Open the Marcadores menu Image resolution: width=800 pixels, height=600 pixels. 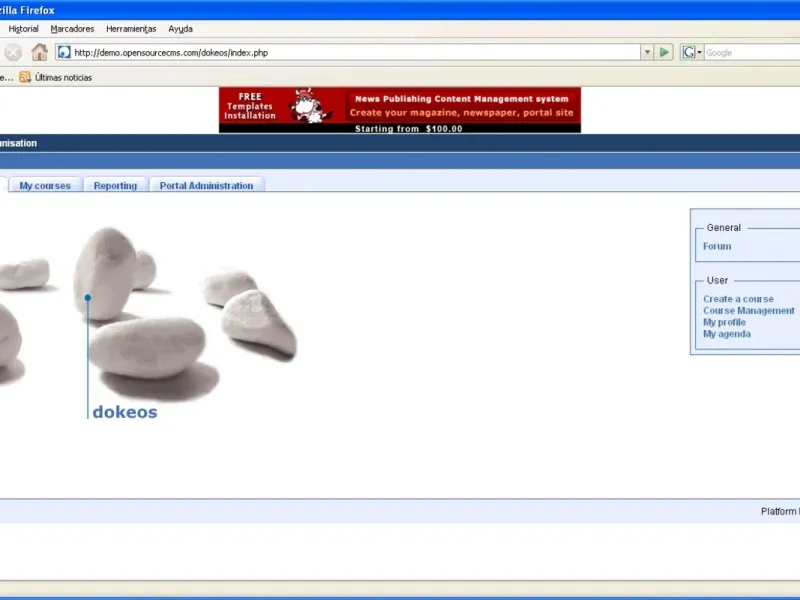(x=72, y=29)
